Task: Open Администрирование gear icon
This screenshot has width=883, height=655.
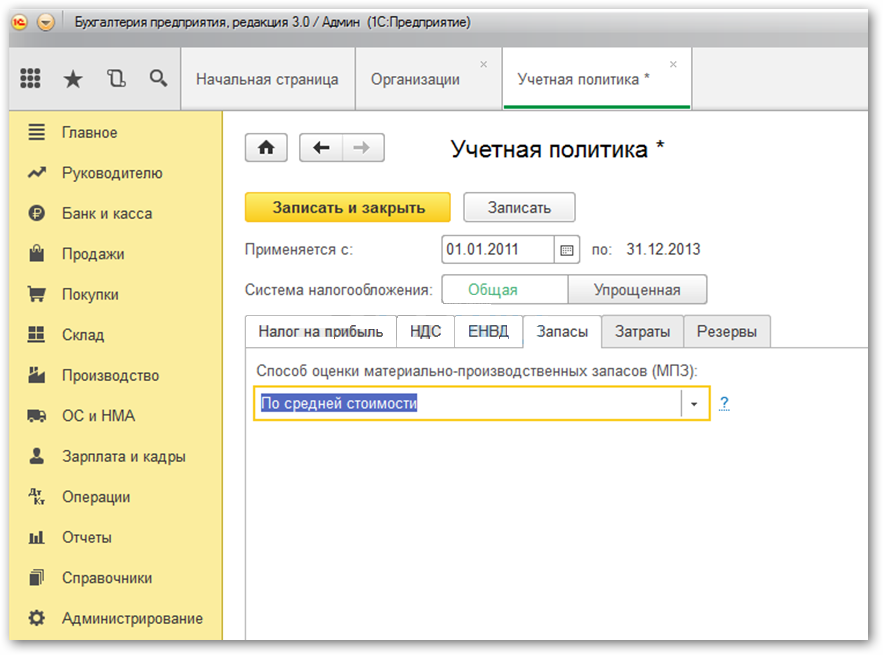Action: [37, 618]
